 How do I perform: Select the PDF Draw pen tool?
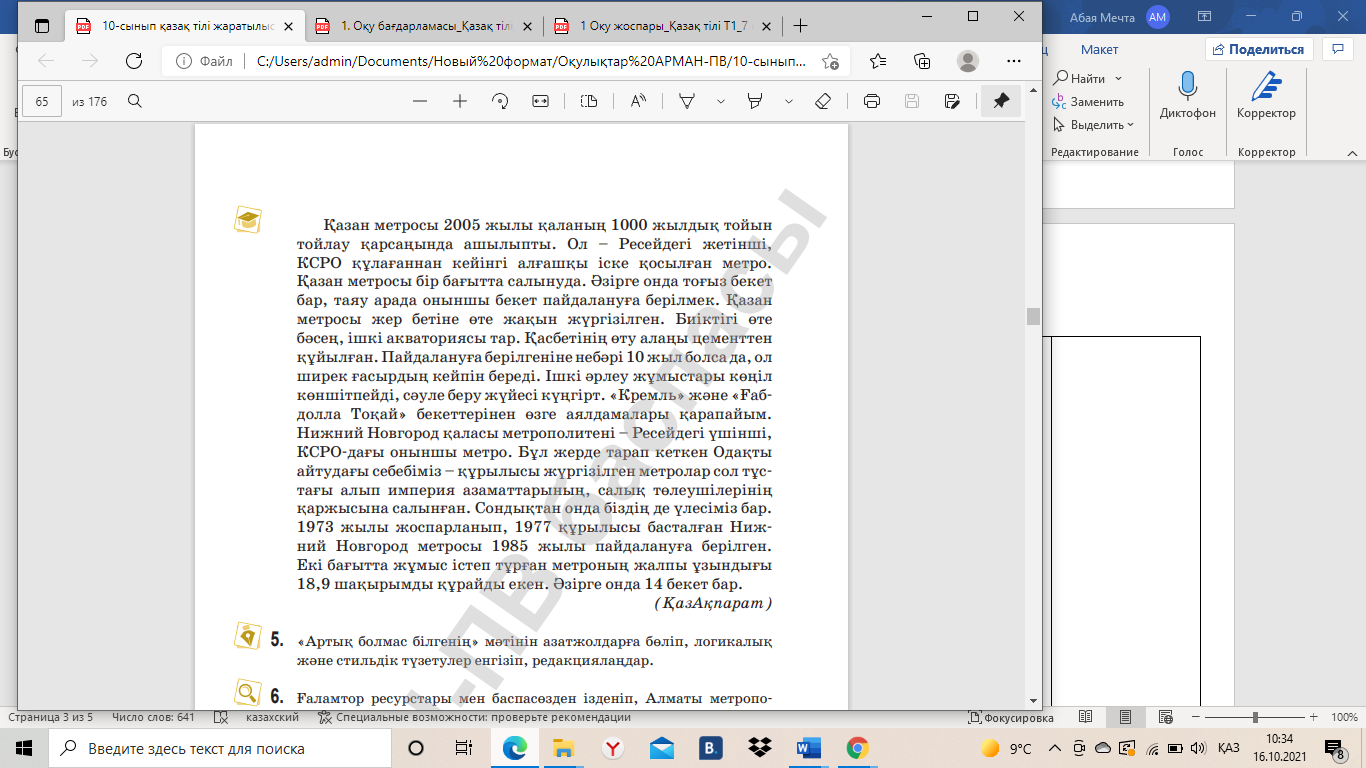click(688, 101)
